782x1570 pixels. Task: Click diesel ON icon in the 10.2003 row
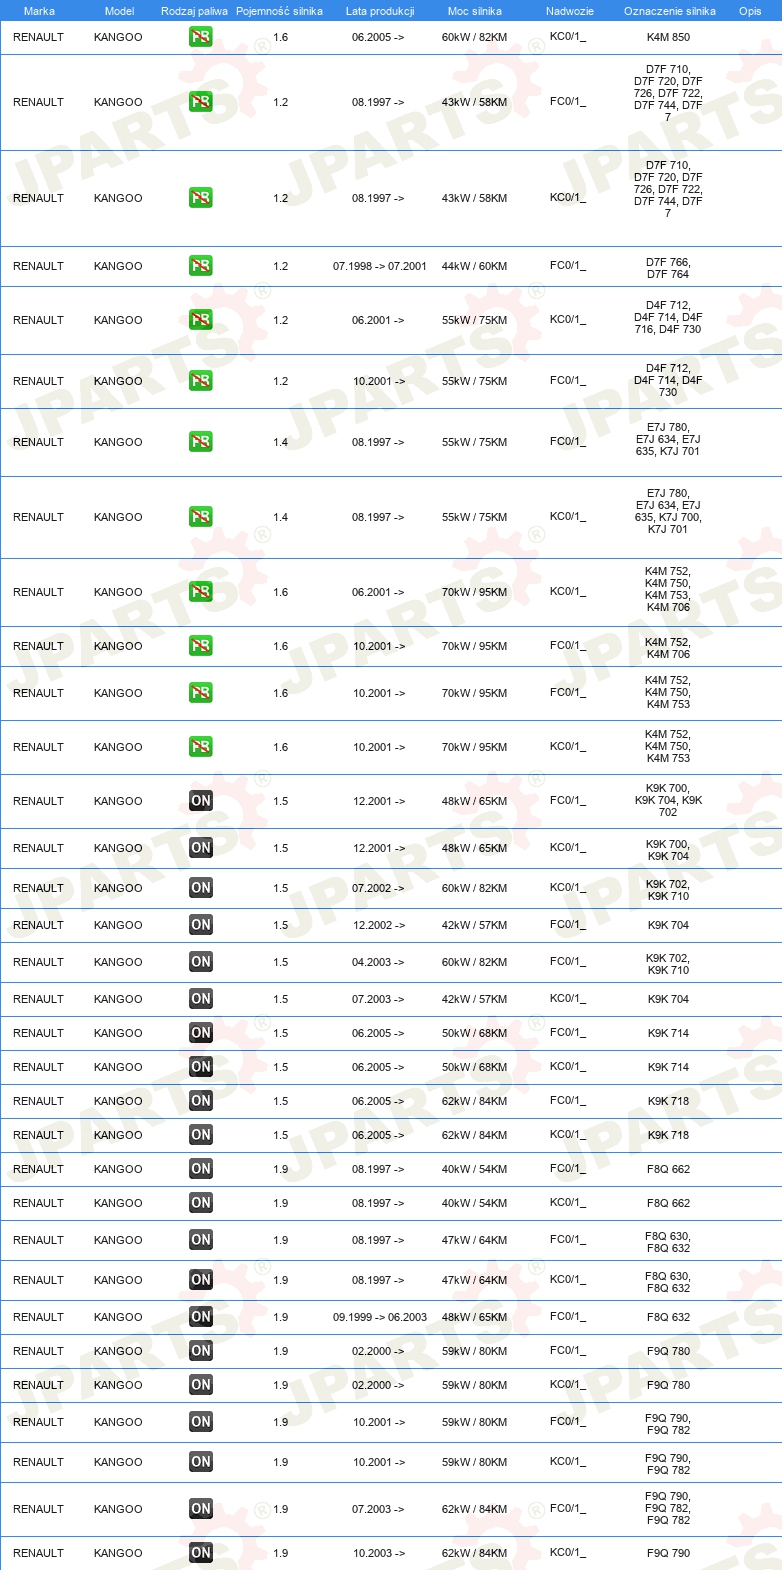[x=201, y=1553]
